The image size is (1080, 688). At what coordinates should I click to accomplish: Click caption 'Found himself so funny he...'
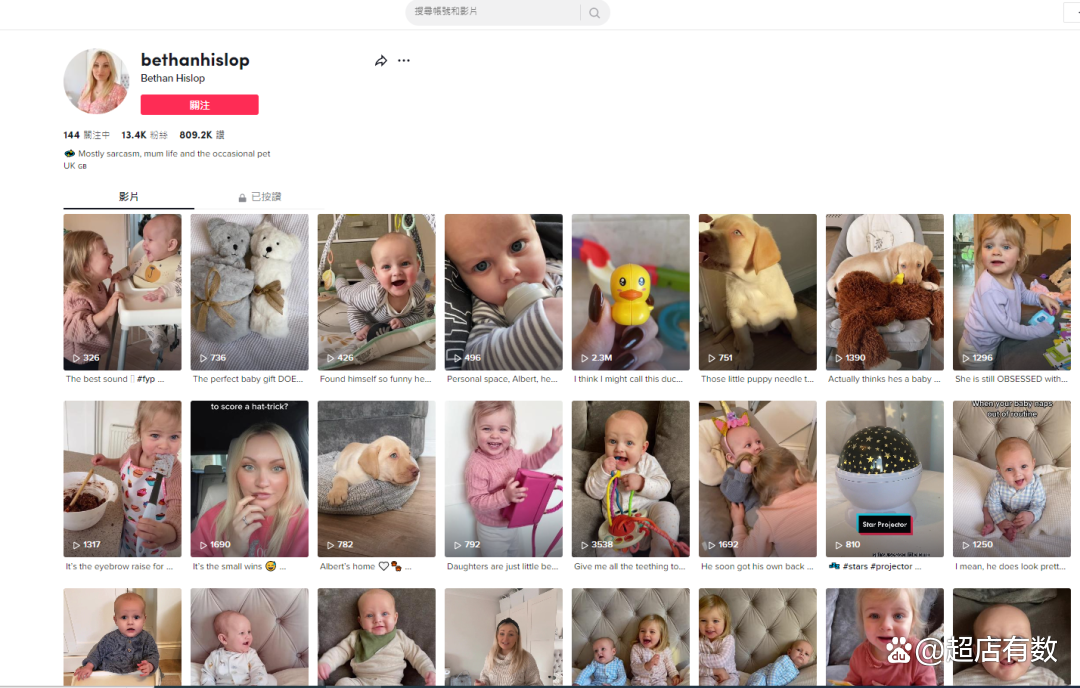click(375, 379)
